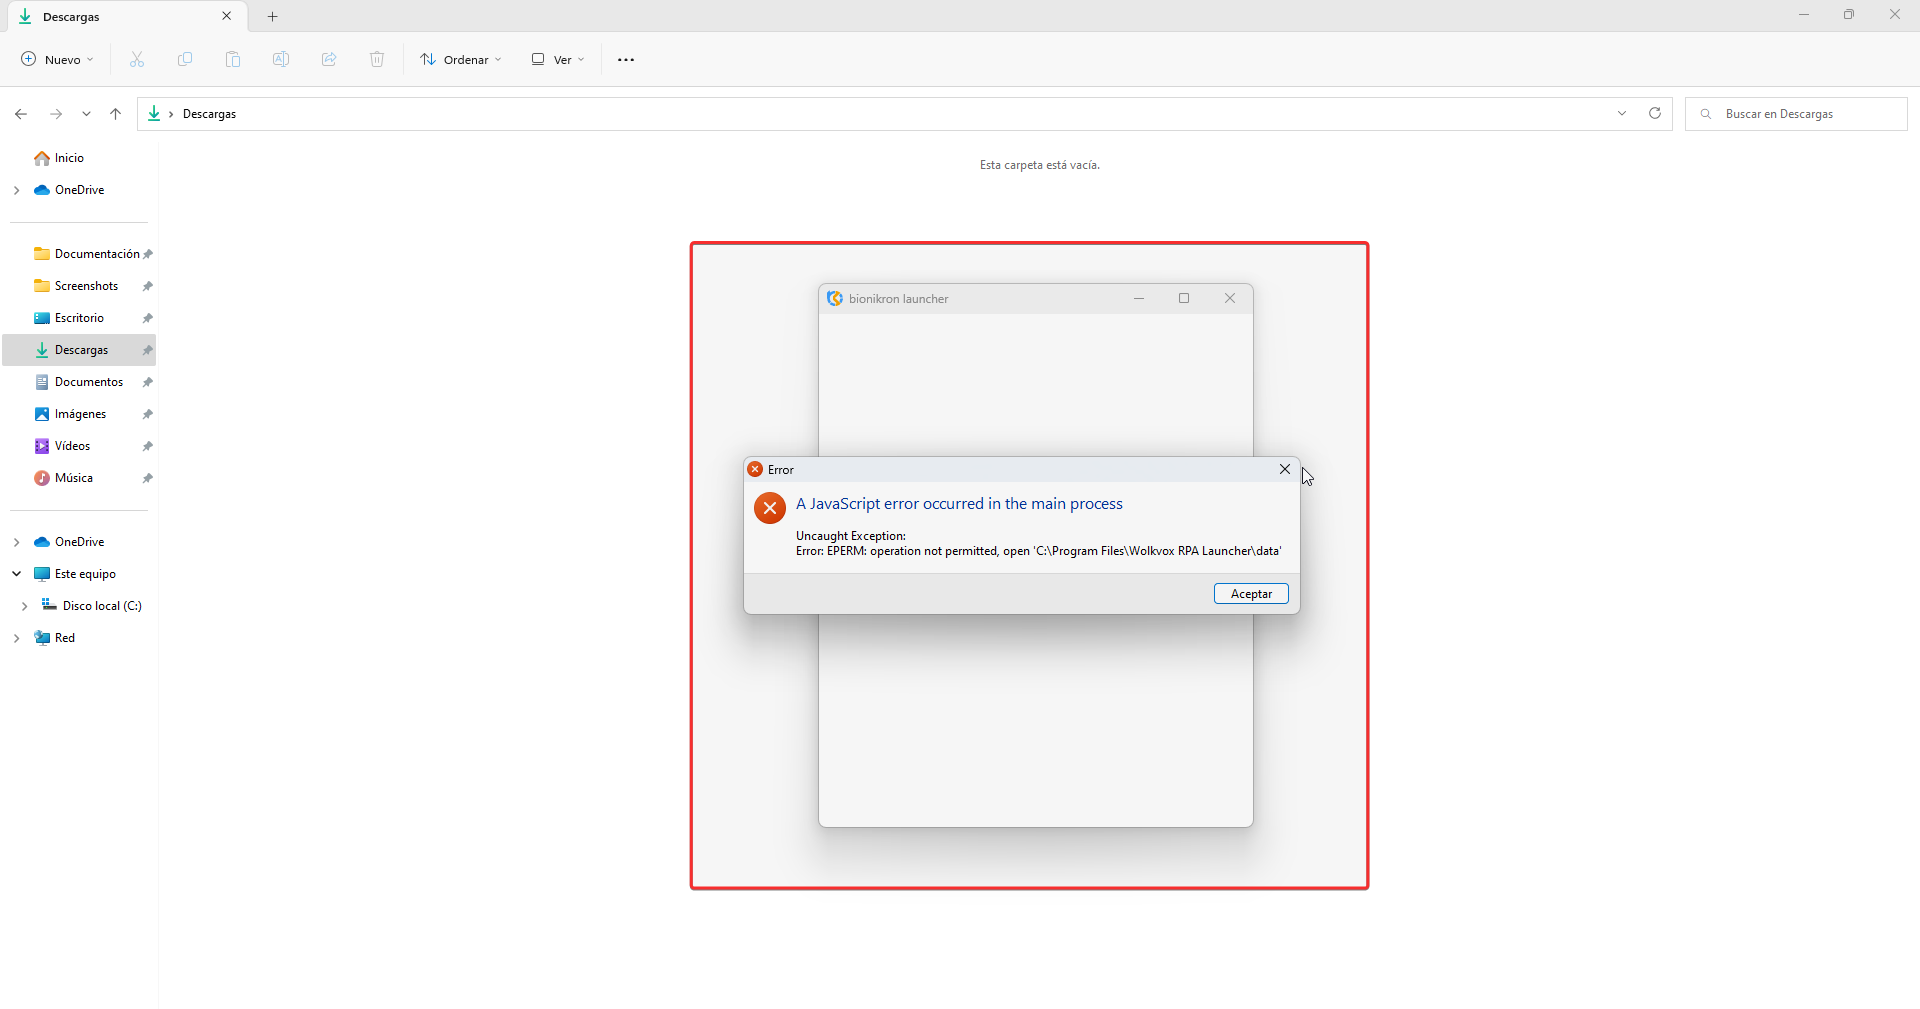Open the top OneDrive sidebar item

(x=79, y=190)
